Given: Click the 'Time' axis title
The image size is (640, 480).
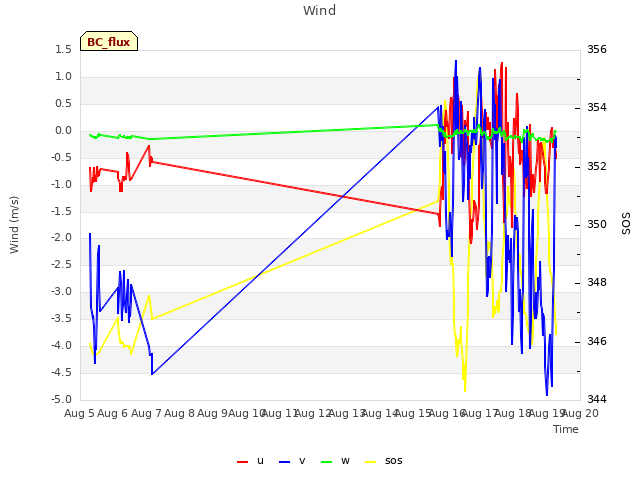Looking at the screenshot, I should tap(566, 429).
